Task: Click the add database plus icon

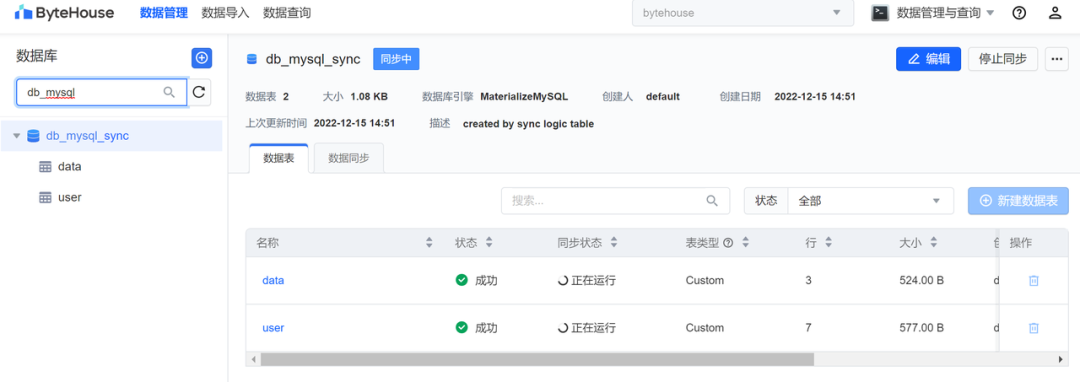Action: (x=202, y=59)
